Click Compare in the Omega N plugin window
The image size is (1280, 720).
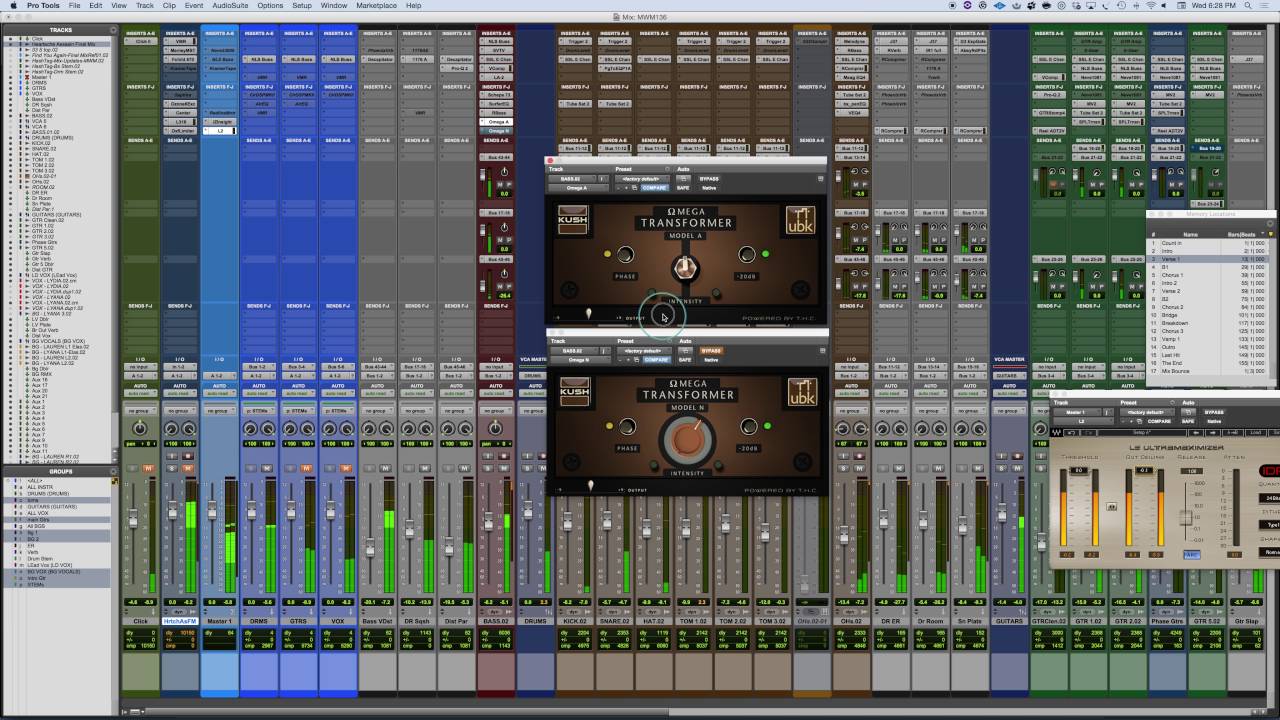click(655, 359)
